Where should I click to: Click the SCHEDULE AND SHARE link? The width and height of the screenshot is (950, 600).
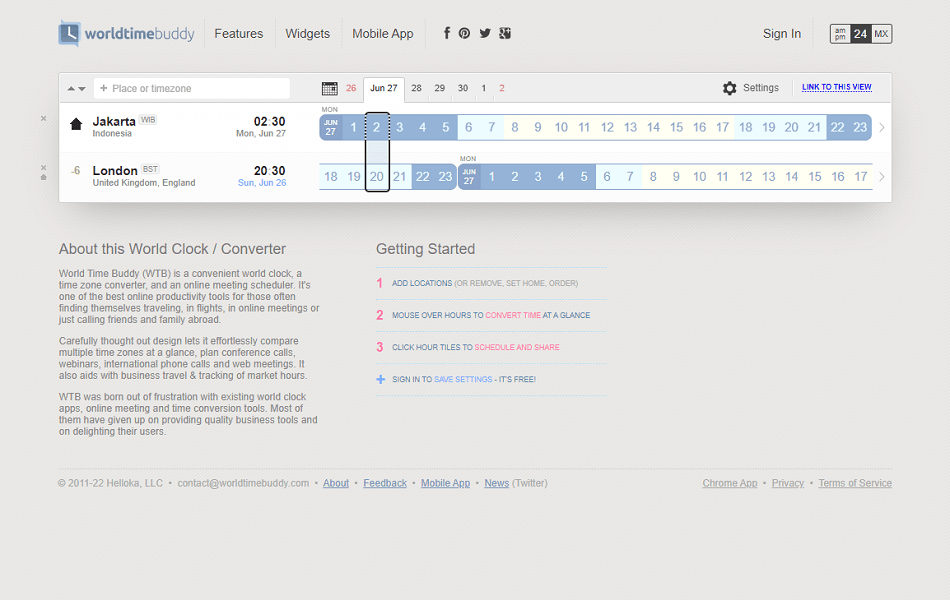tap(517, 347)
